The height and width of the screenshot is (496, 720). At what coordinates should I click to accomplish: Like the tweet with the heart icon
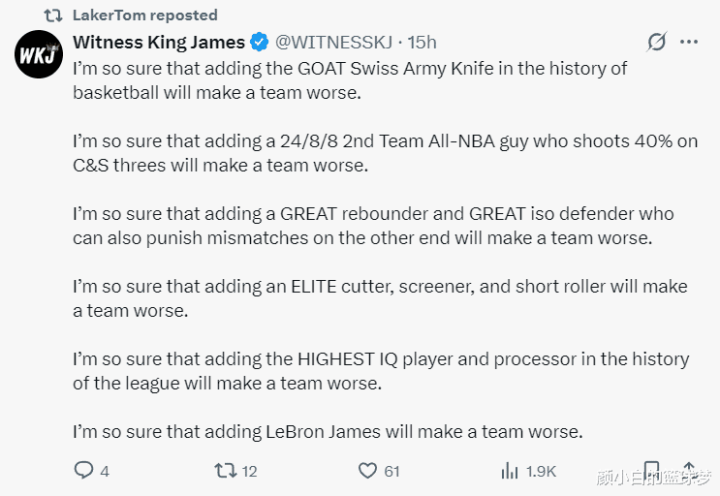[368, 470]
